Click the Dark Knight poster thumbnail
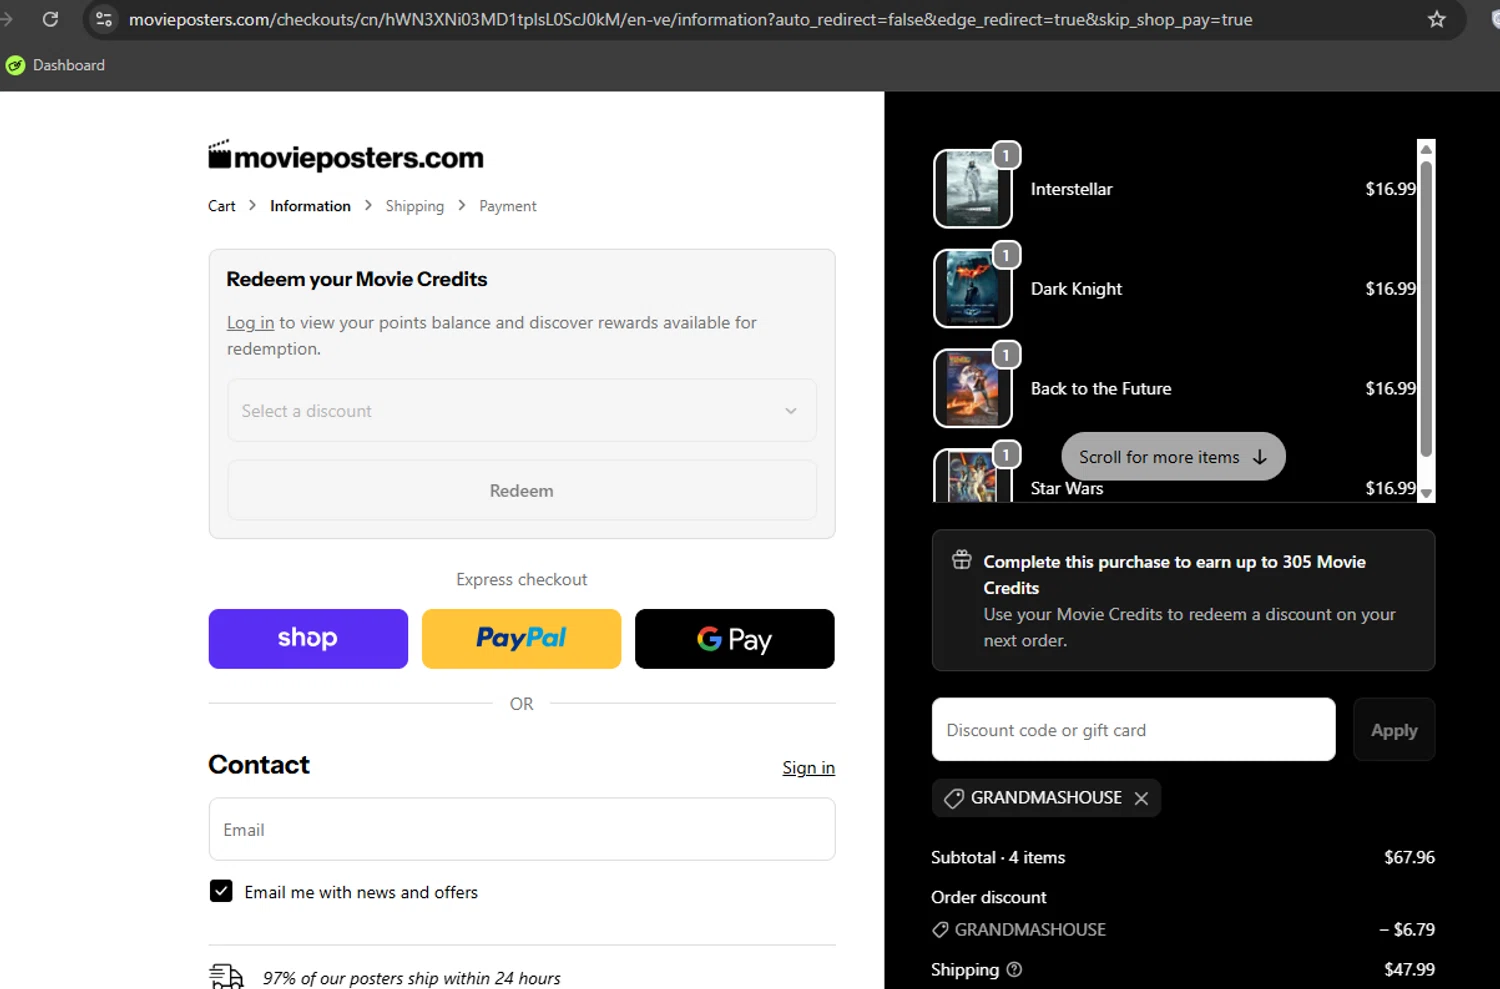The height and width of the screenshot is (989, 1500). tap(972, 289)
